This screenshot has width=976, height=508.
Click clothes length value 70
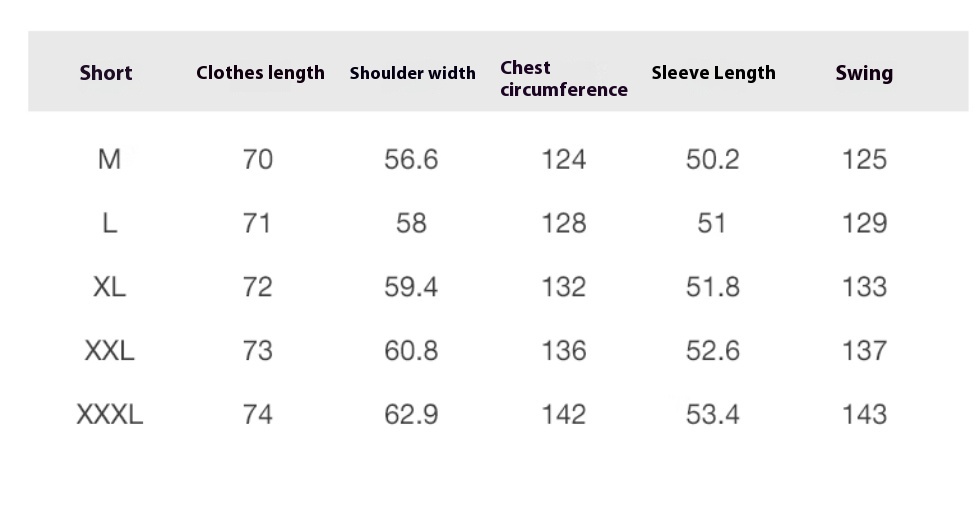point(258,159)
